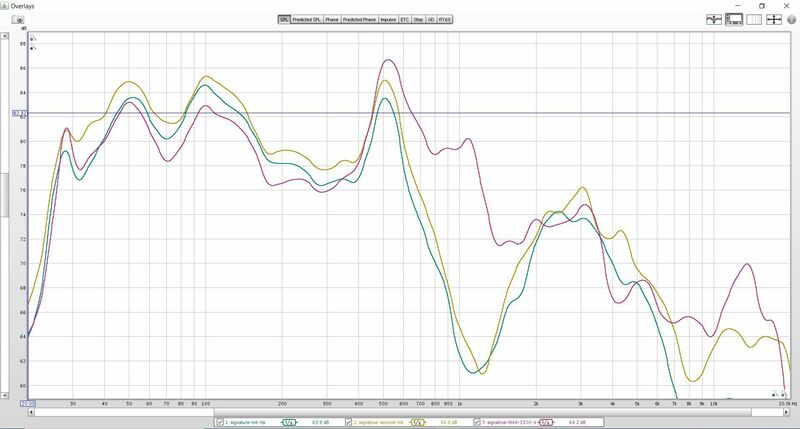Uncheck trace 2 second measurement checkbox
The height and width of the screenshot is (429, 800).
(x=348, y=422)
